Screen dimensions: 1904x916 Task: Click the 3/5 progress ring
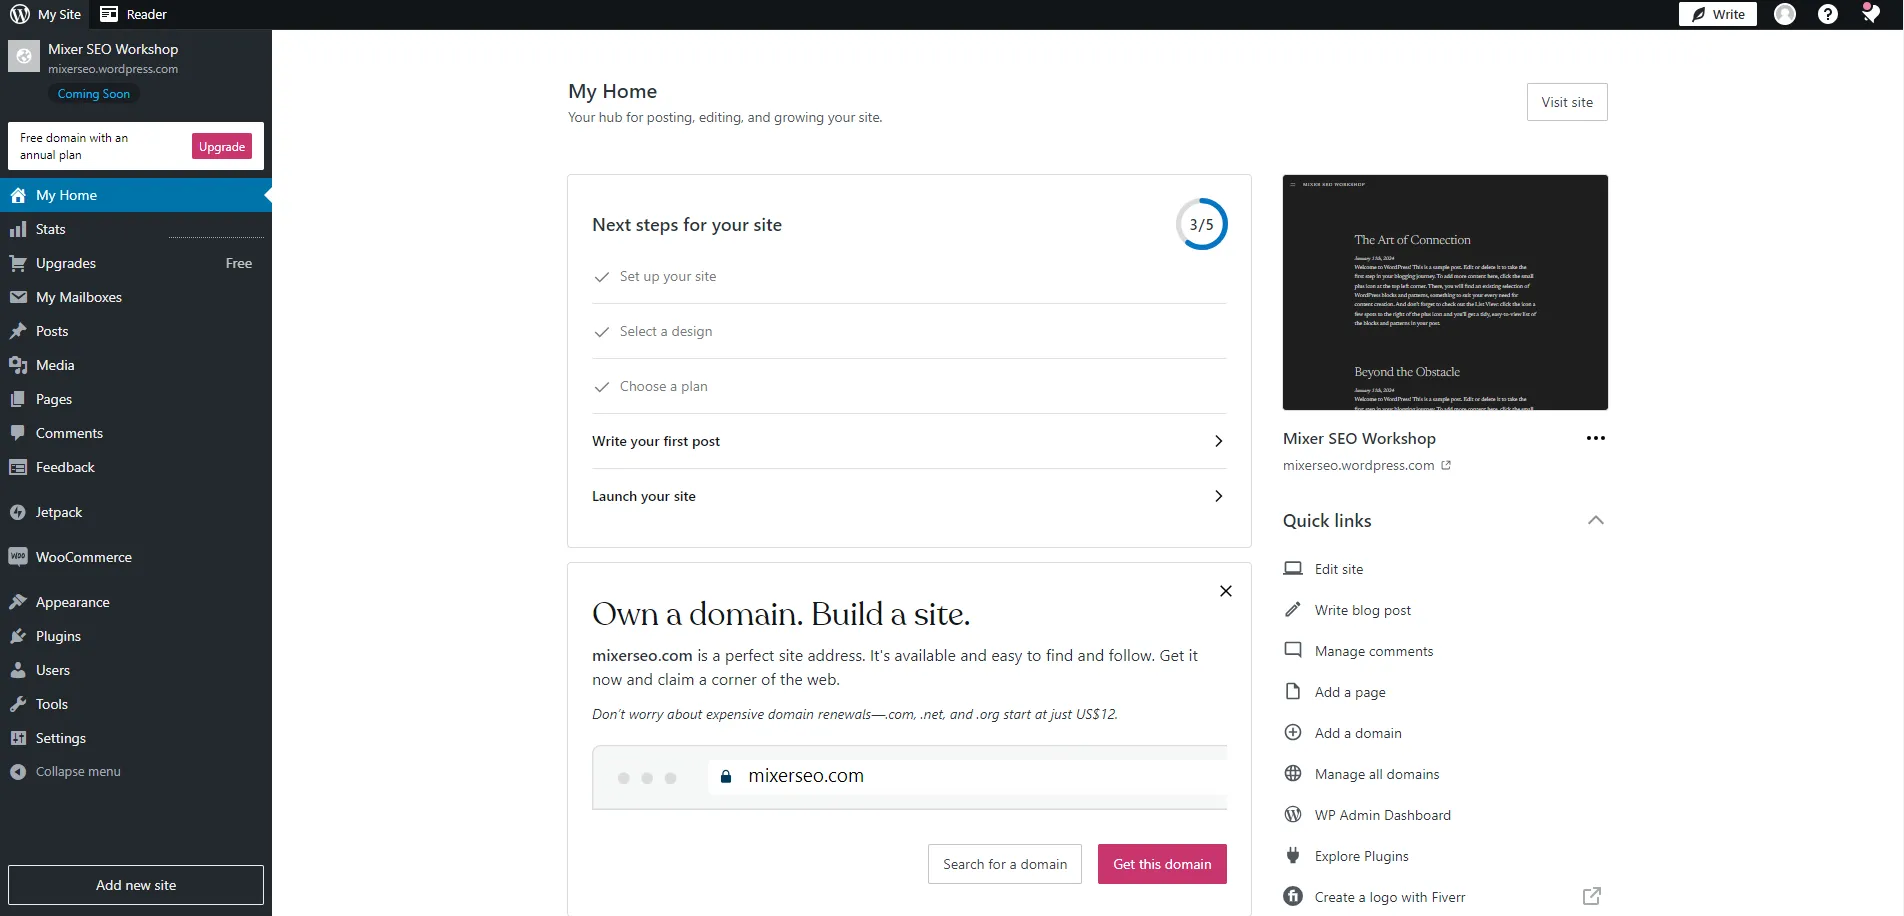click(1201, 224)
